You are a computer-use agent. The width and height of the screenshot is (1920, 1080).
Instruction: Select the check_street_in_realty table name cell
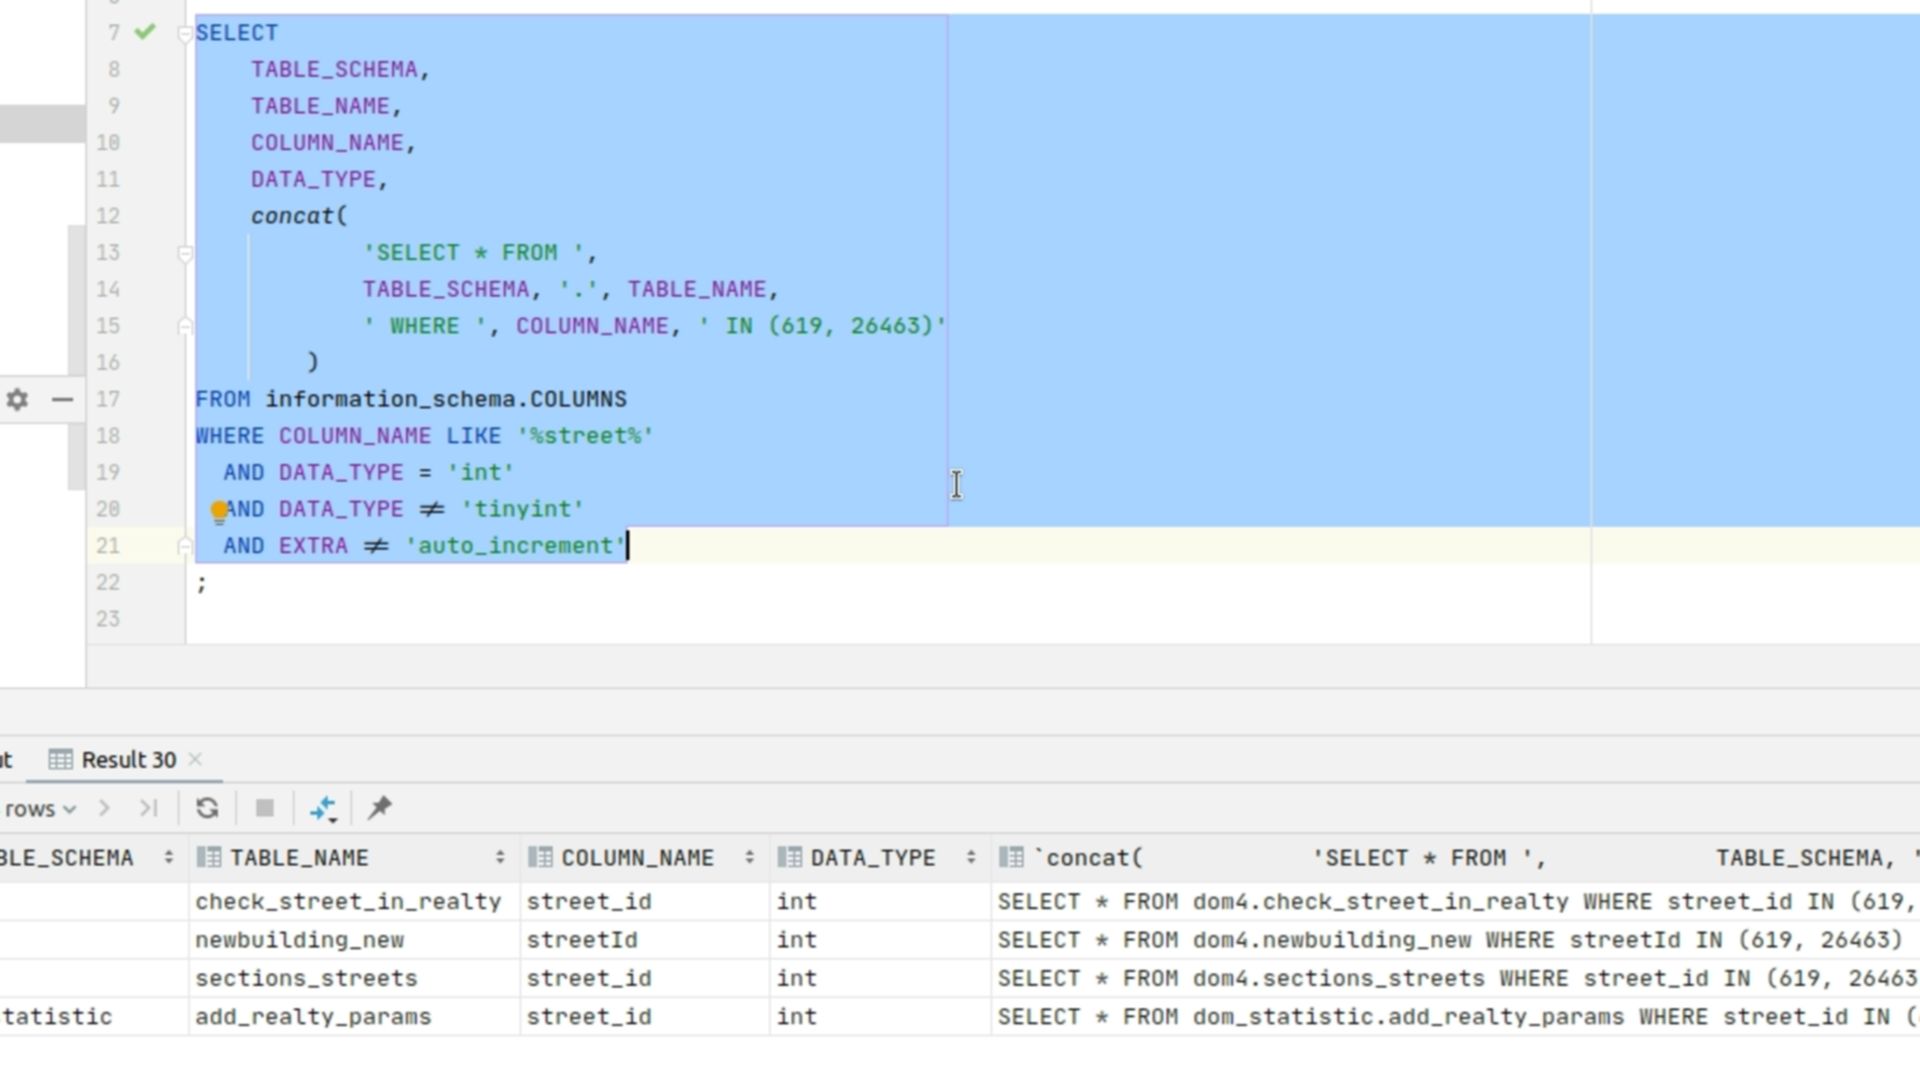click(x=354, y=902)
